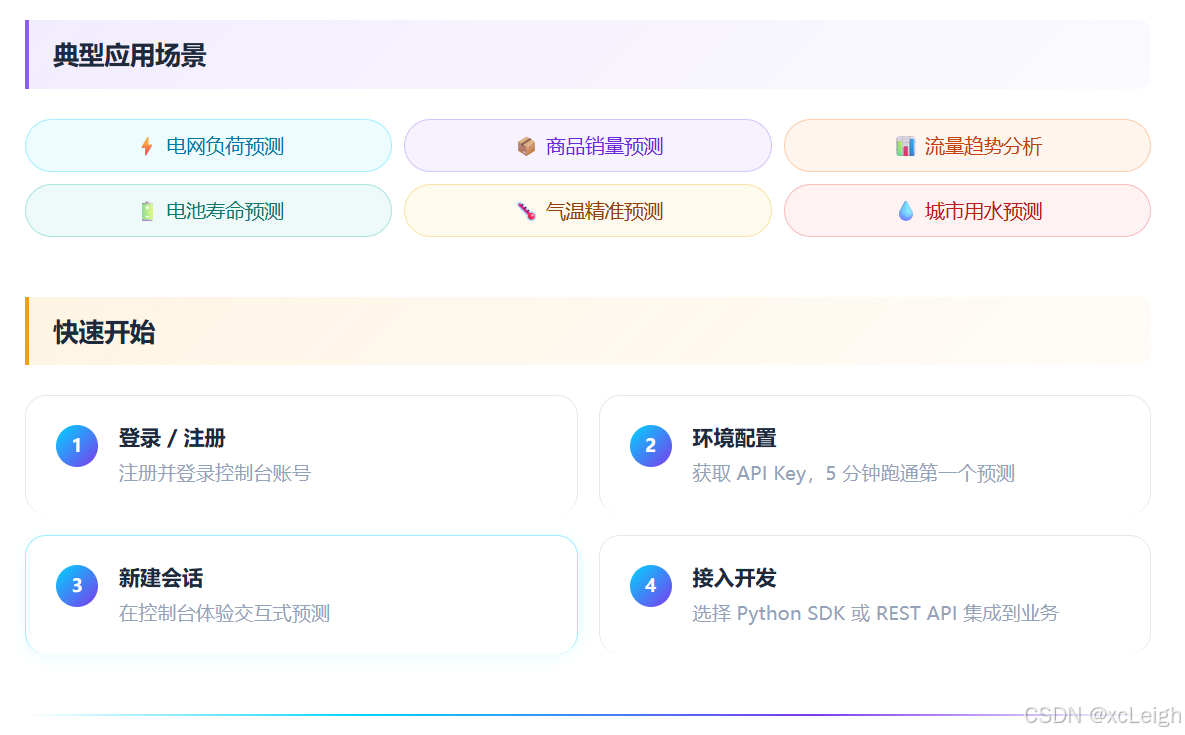1185x735 pixels.
Task: Select the 电池寿命预测 scenario pill
Action: click(209, 211)
